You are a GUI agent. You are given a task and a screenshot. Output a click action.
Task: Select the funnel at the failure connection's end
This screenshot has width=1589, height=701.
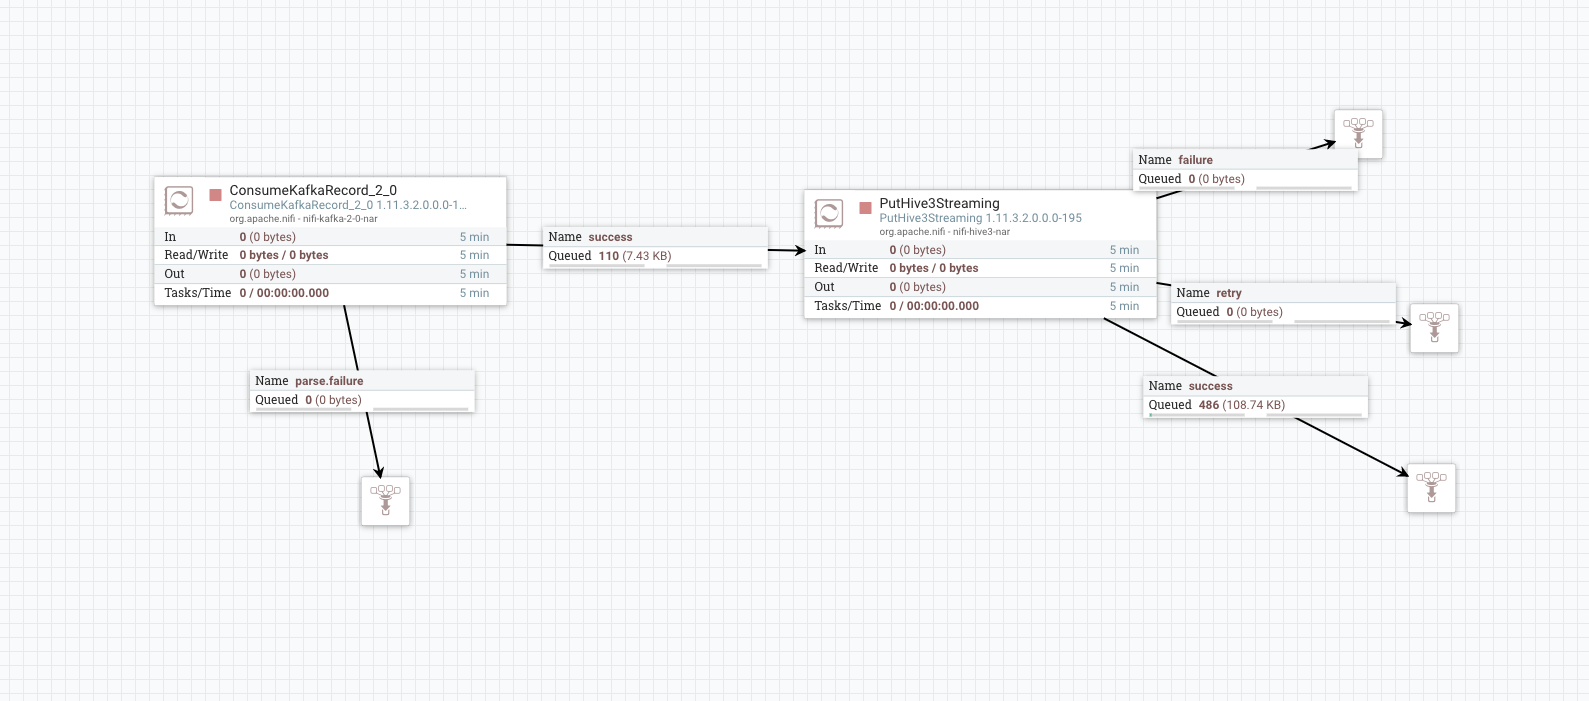click(1359, 134)
